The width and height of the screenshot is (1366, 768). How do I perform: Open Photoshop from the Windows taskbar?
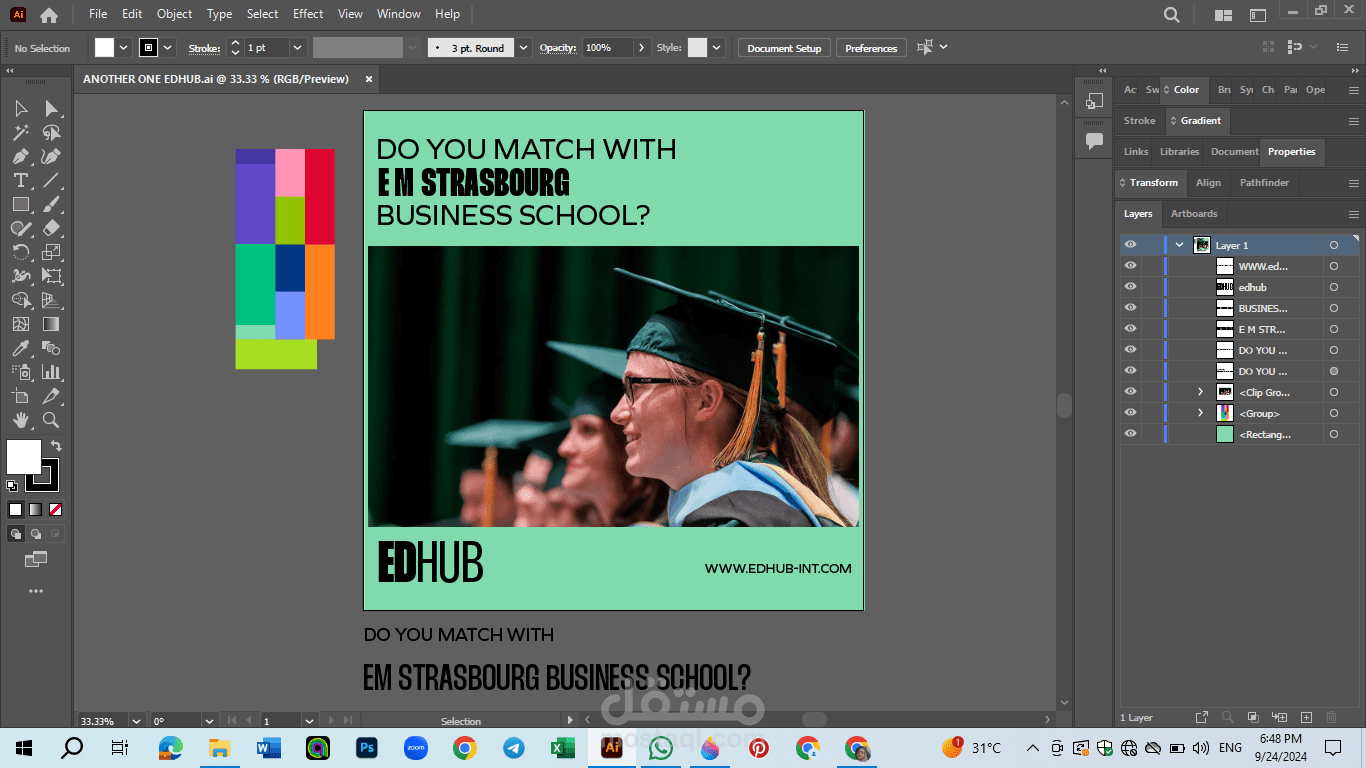(367, 747)
